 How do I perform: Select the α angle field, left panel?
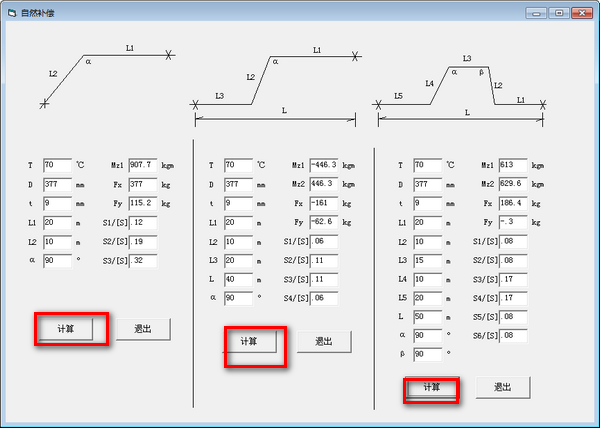[x=57, y=261]
